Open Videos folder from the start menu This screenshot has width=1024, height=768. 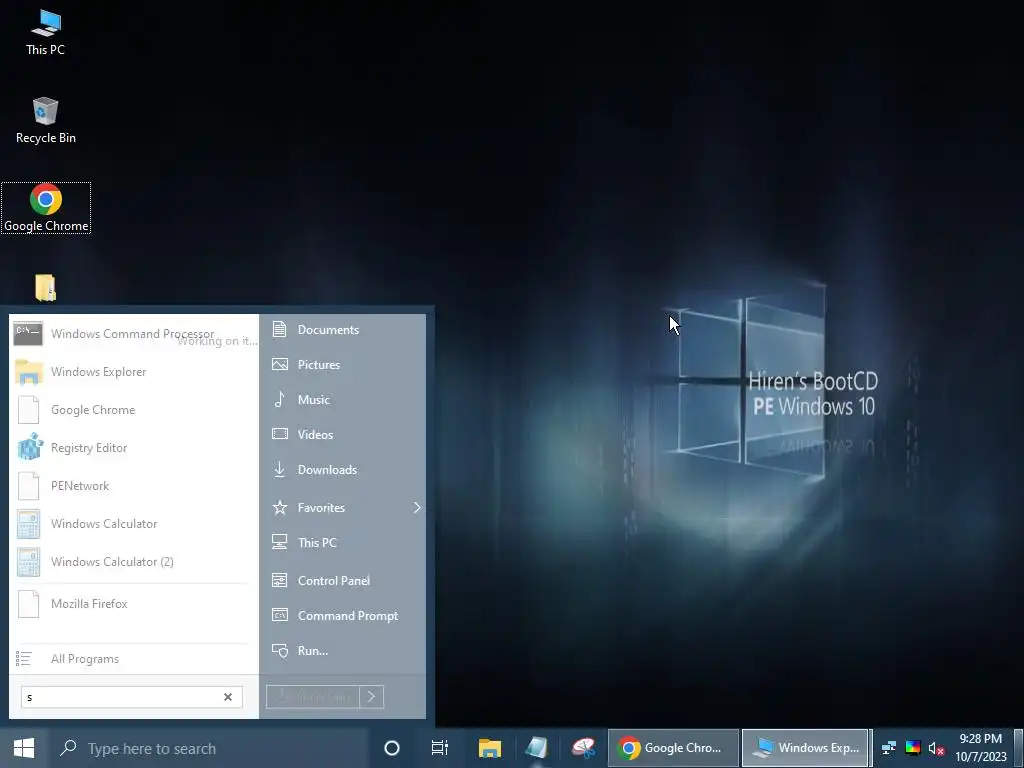343,434
